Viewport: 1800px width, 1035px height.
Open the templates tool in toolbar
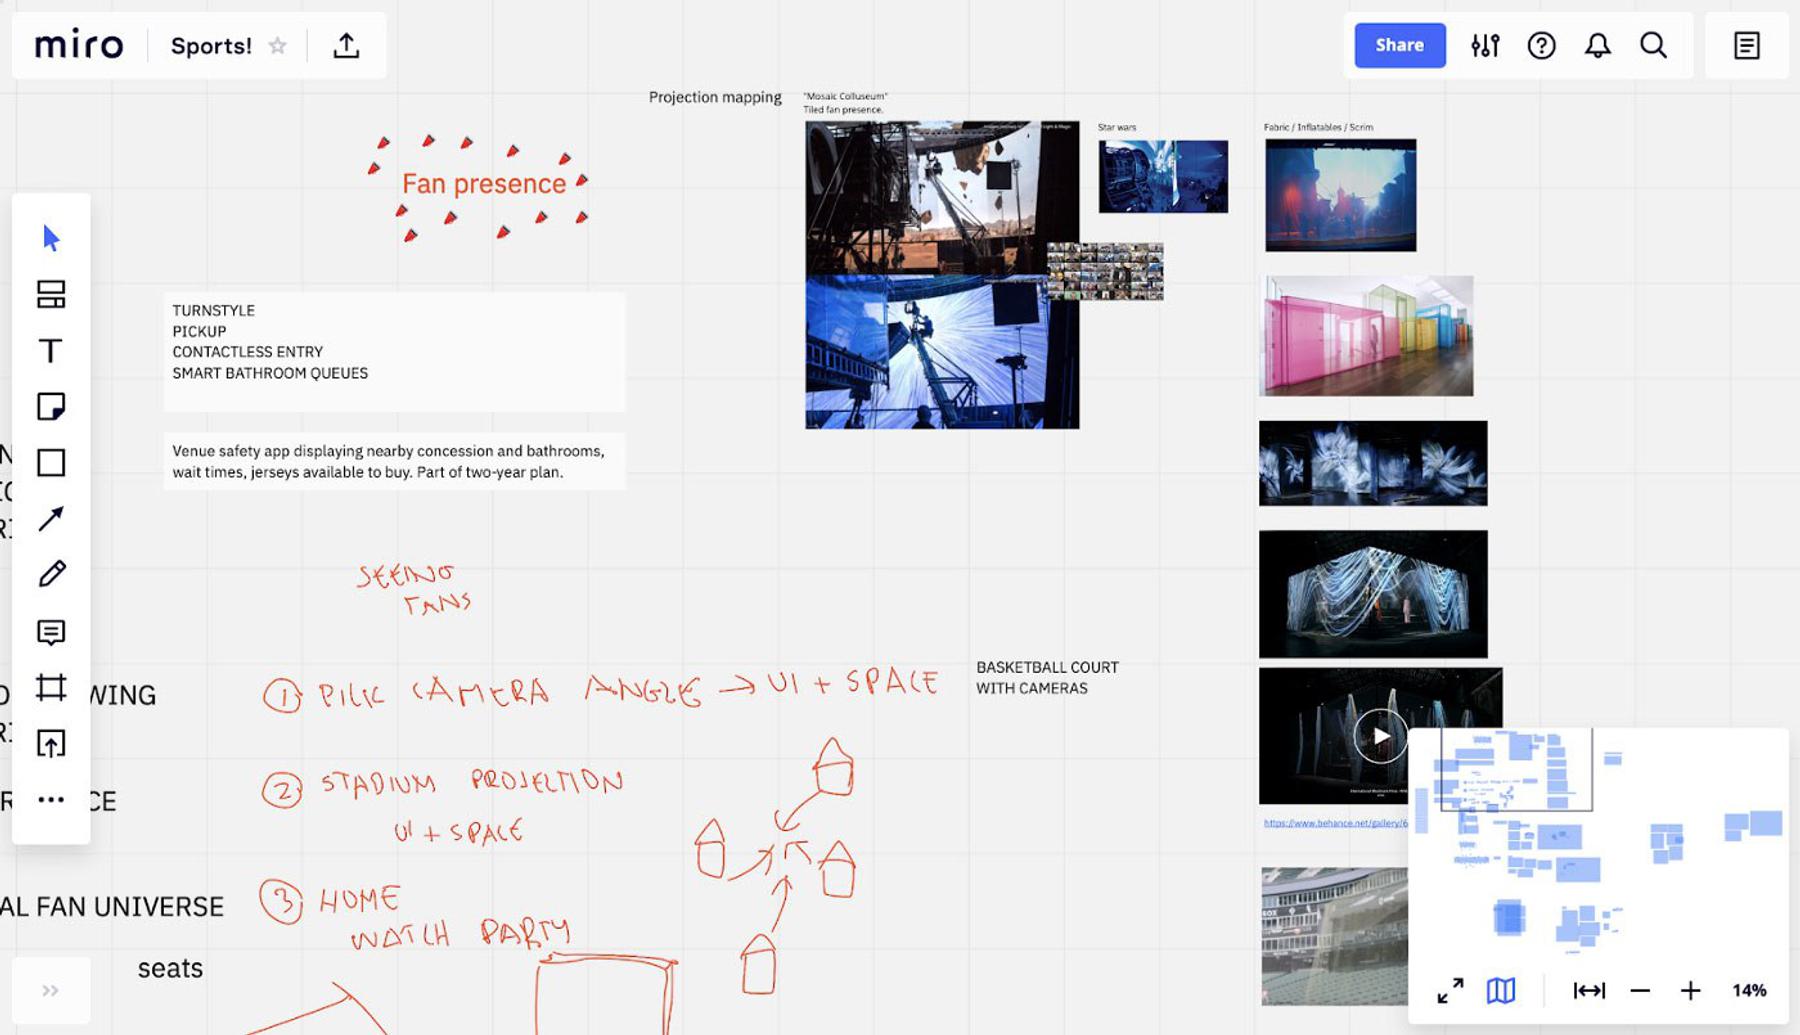[51, 294]
